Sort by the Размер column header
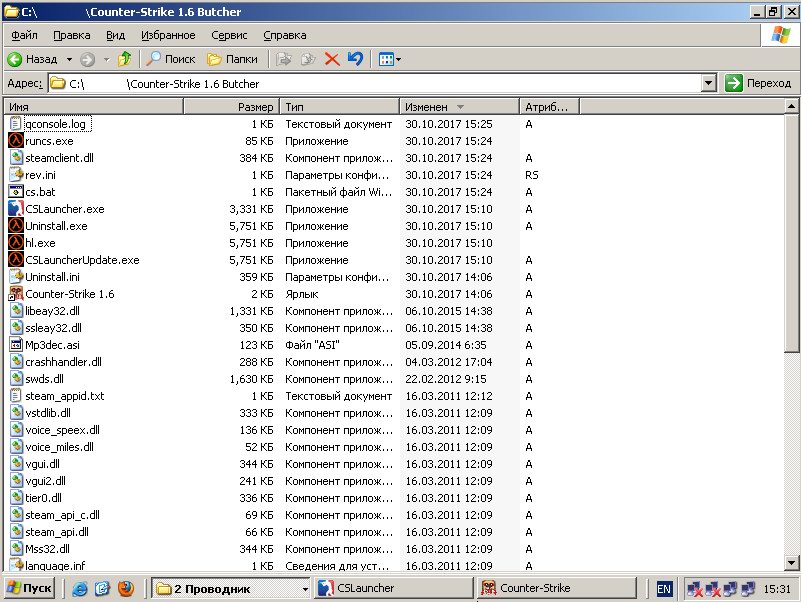 tap(231, 107)
